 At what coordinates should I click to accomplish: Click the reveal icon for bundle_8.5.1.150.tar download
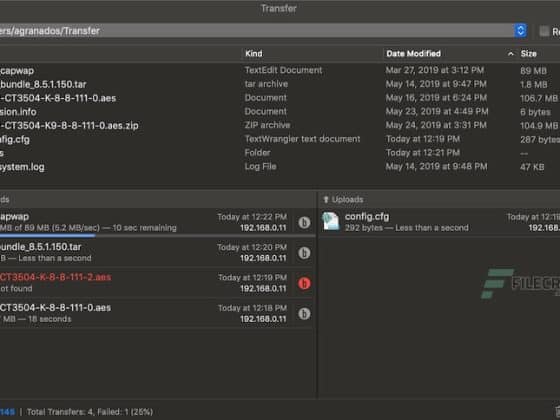(304, 253)
